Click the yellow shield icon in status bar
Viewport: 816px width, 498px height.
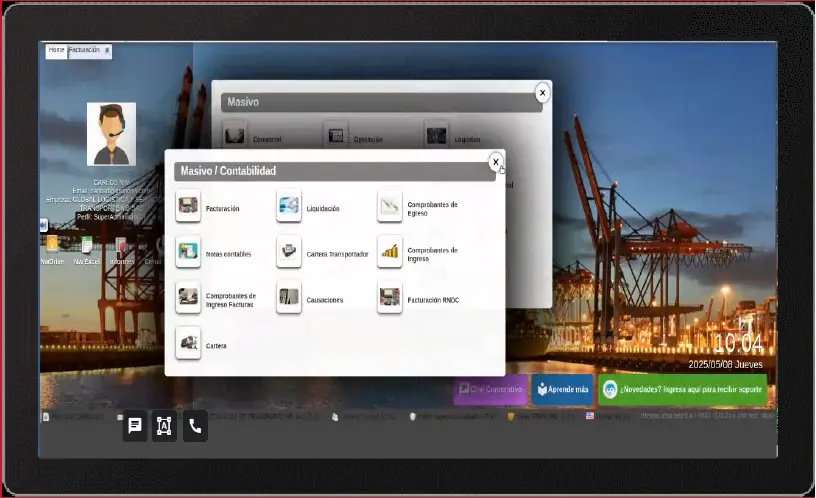511,416
